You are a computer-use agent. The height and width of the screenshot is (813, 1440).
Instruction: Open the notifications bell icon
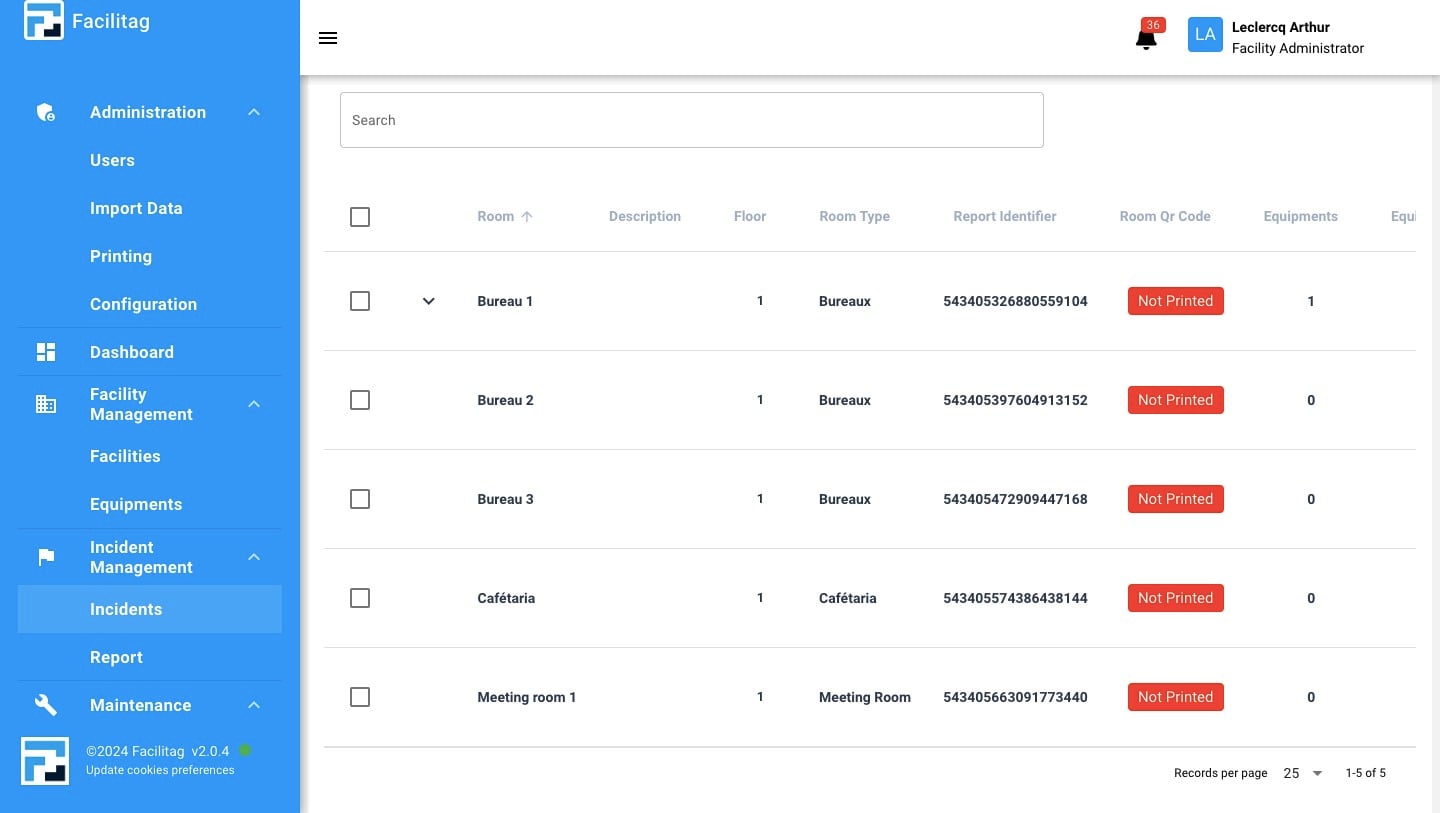[x=1146, y=39]
